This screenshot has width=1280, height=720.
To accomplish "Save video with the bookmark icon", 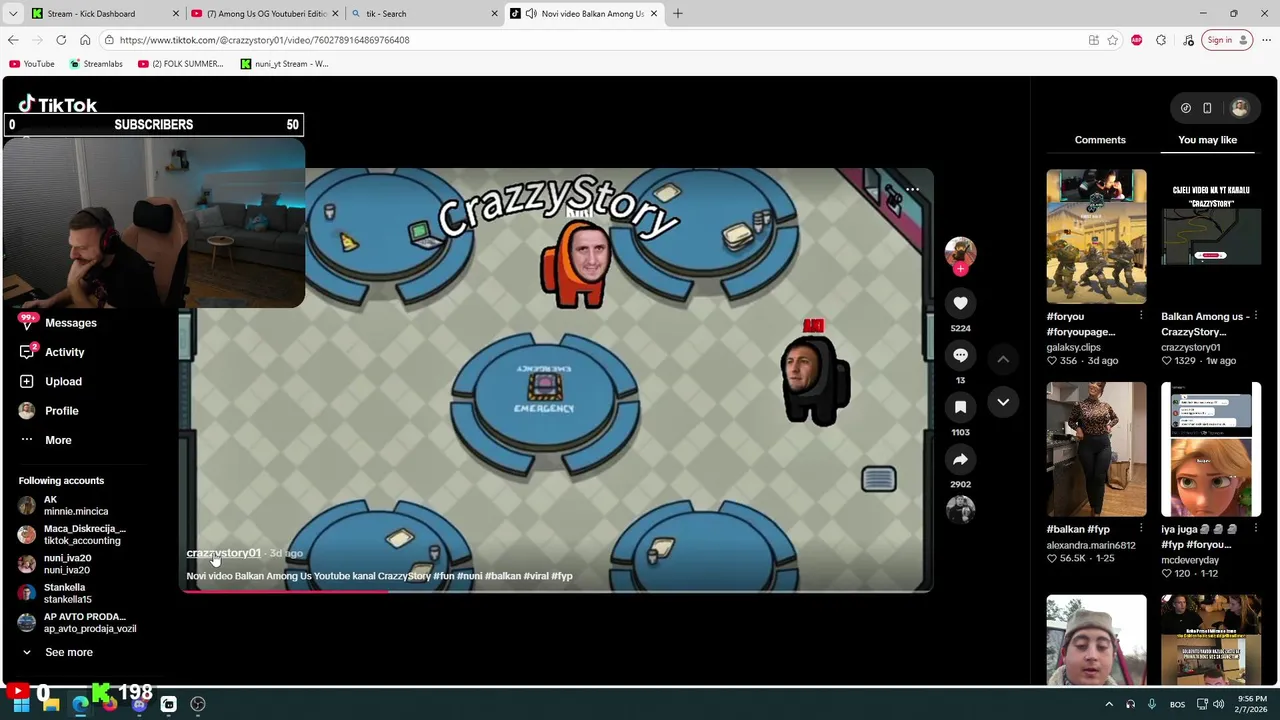I will pos(960,407).
